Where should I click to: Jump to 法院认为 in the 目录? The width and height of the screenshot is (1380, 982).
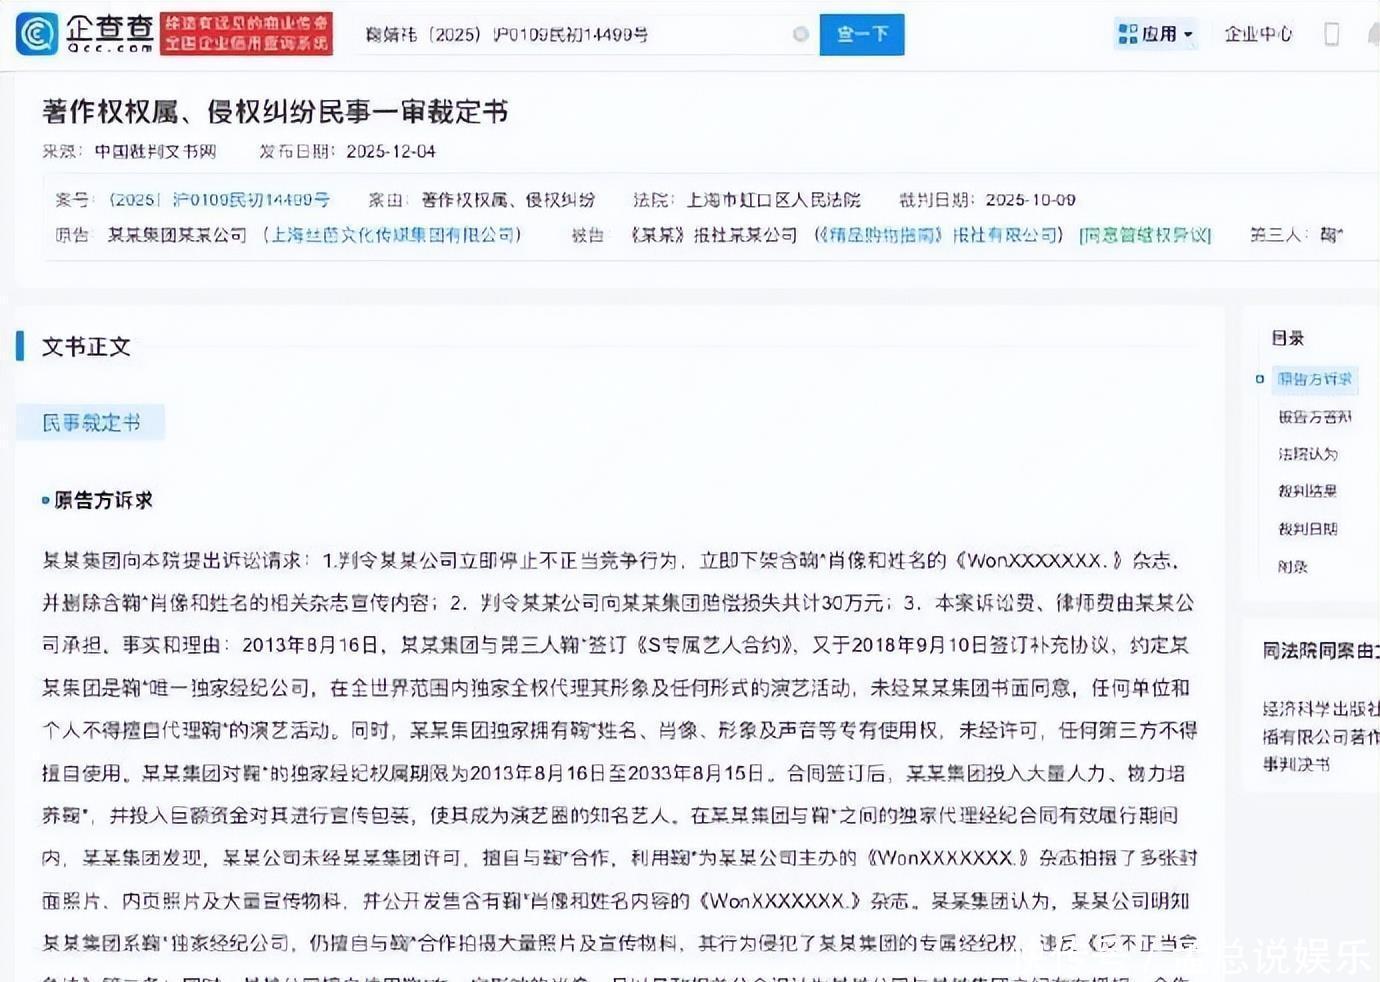tap(1307, 454)
